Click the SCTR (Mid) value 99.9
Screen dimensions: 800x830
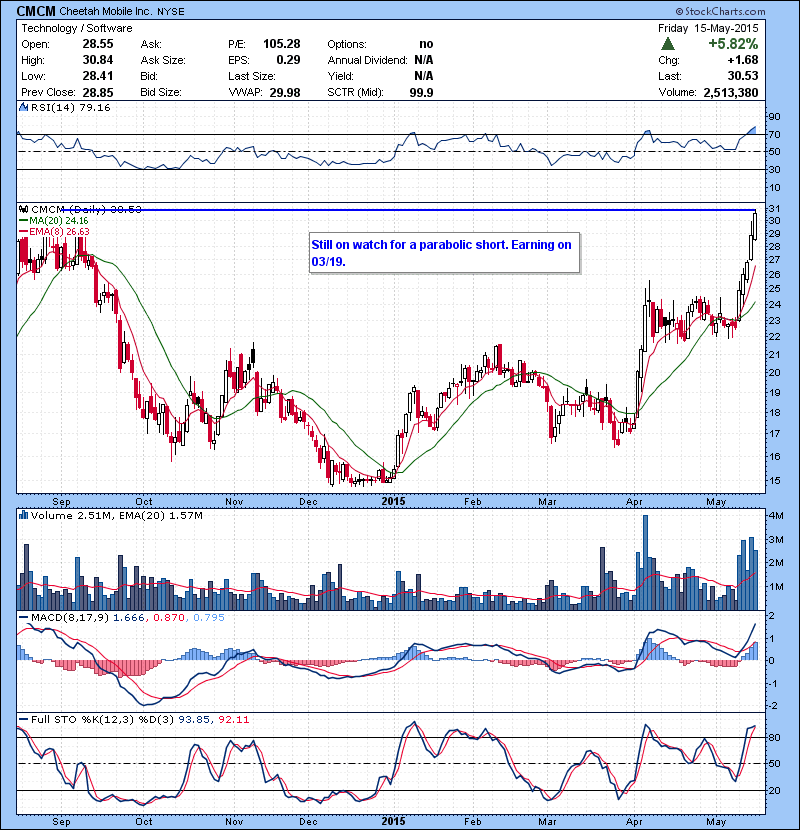coord(421,93)
